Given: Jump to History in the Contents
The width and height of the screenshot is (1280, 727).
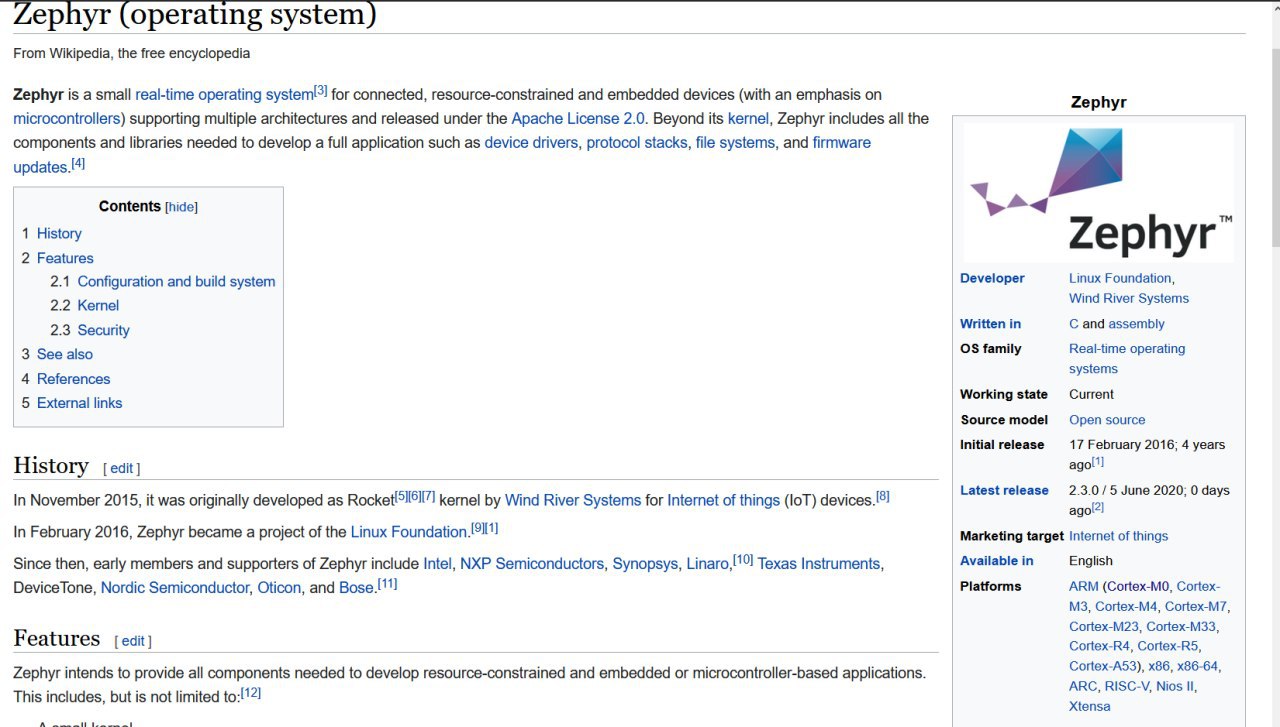Looking at the screenshot, I should 59,233.
